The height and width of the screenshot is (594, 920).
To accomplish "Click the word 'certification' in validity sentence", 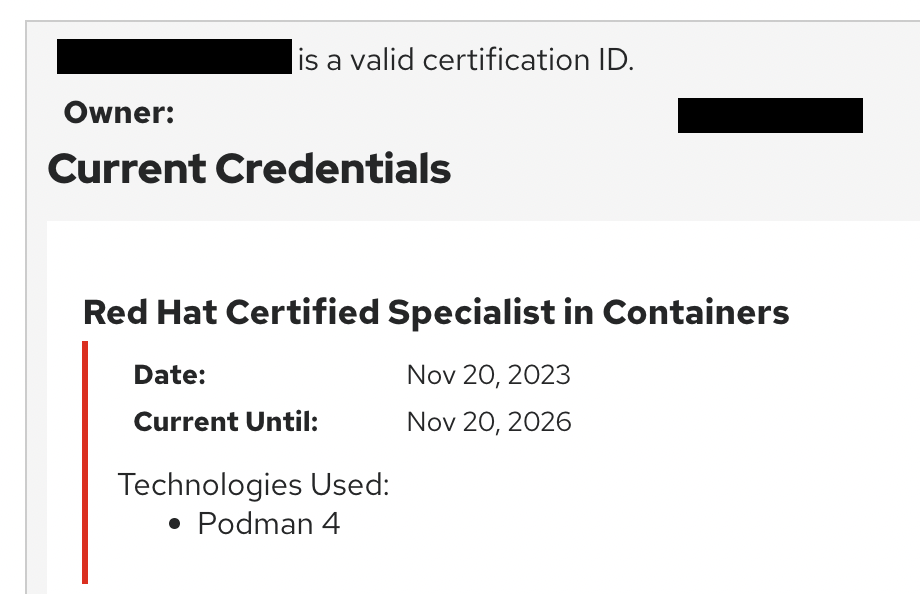I will [x=506, y=60].
